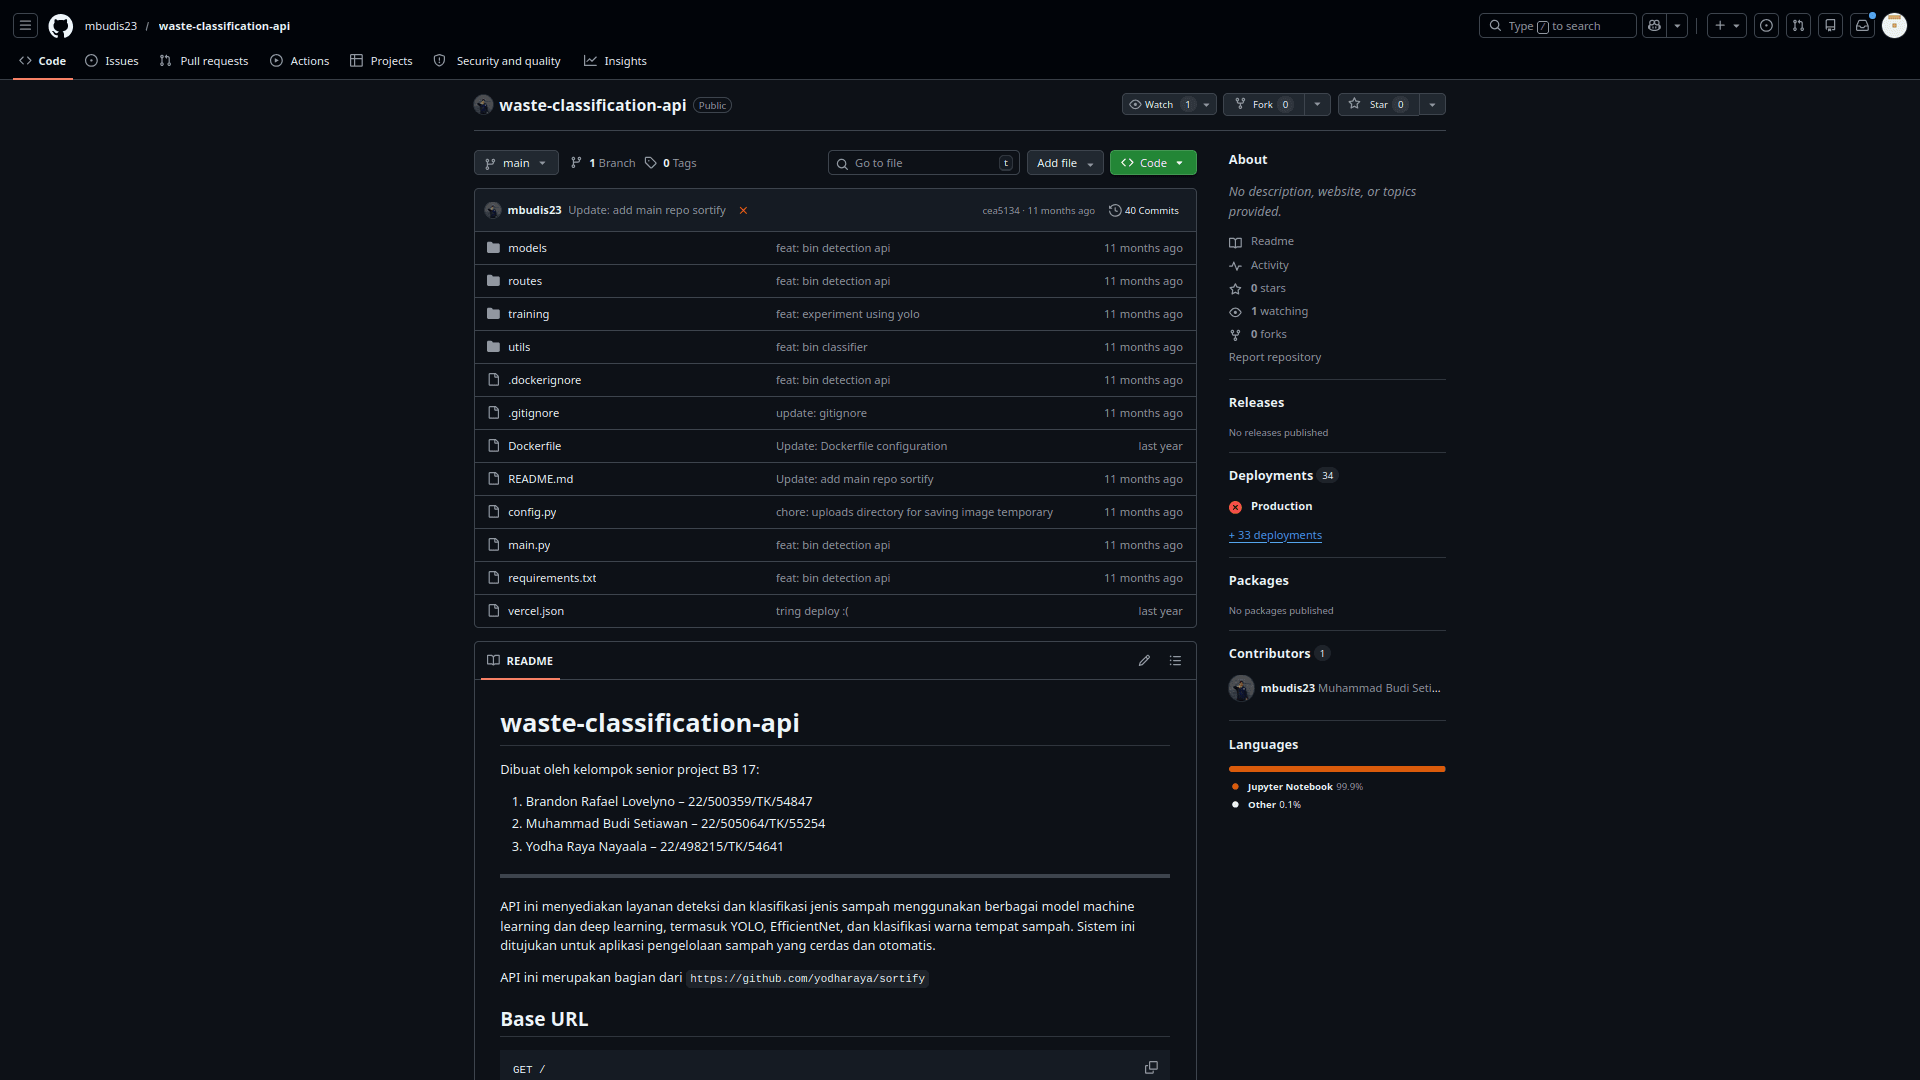
Task: Open notifications inbox icon
Action: click(x=1863, y=26)
